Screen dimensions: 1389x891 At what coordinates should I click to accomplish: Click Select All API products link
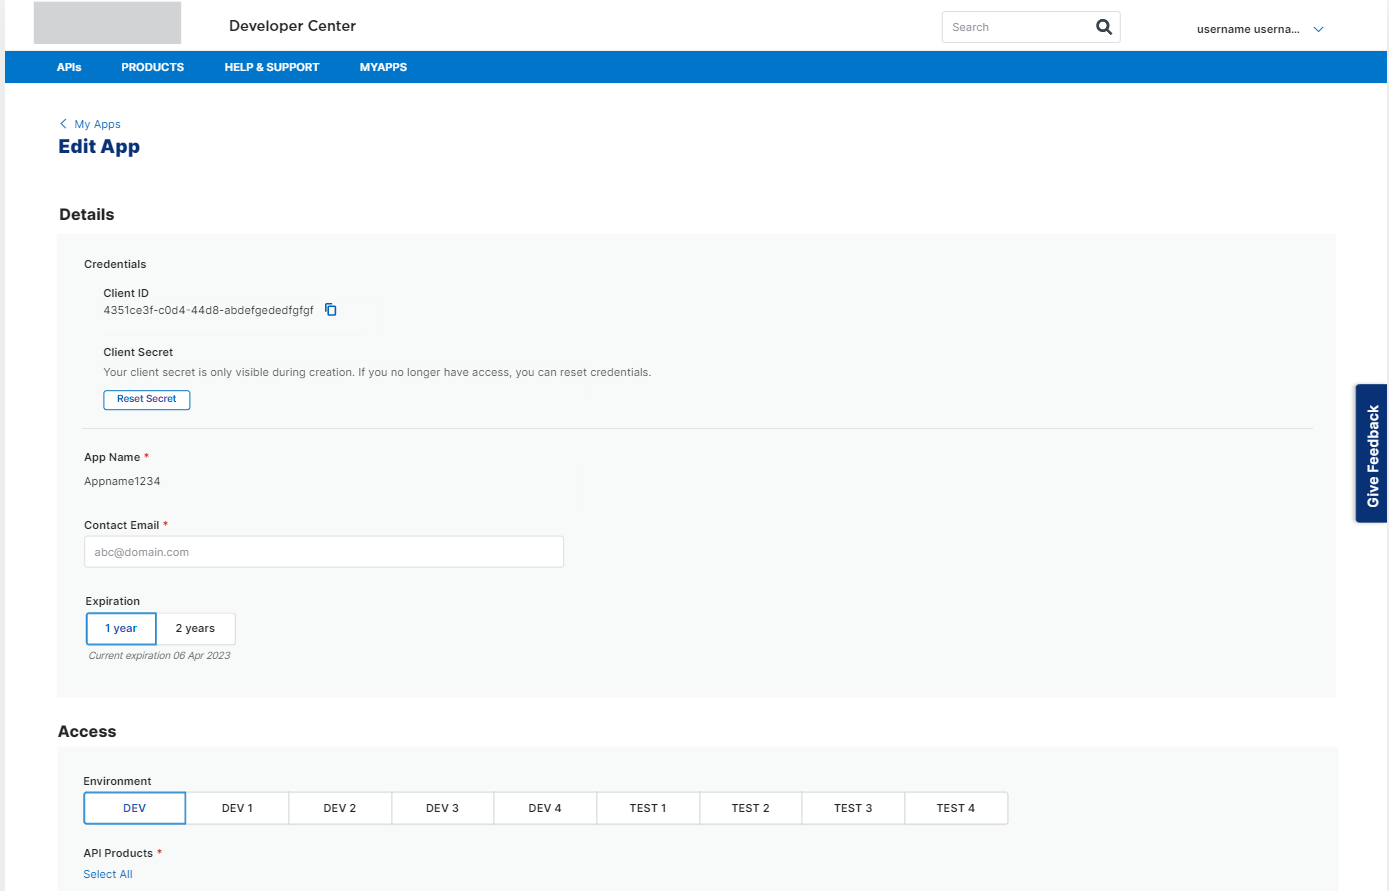click(x=108, y=874)
